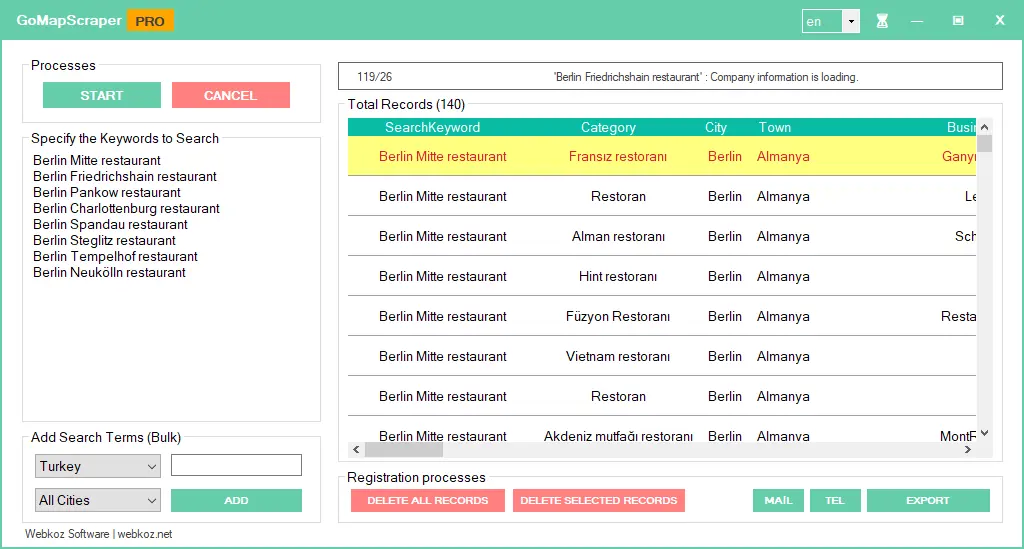Select keyword 'Berlin Friedrichshain restaurant'
The width and height of the screenshot is (1024, 549).
[x=125, y=177]
